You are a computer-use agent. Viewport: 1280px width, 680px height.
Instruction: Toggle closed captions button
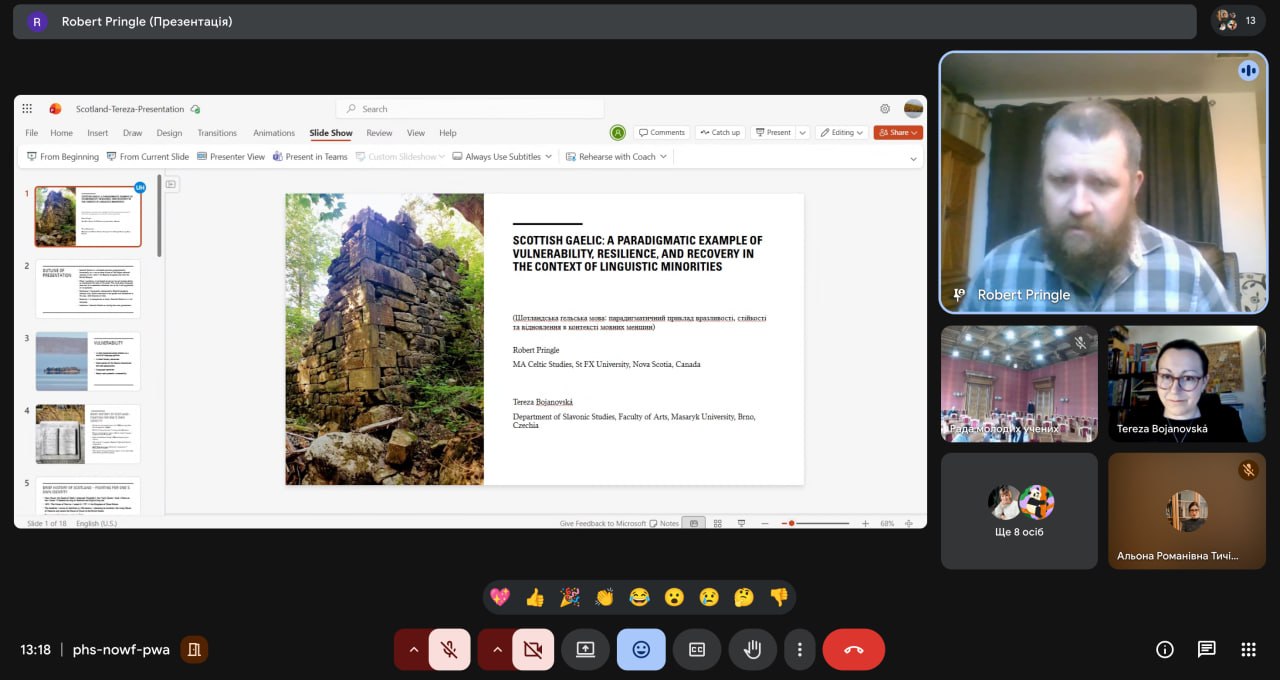pos(697,649)
